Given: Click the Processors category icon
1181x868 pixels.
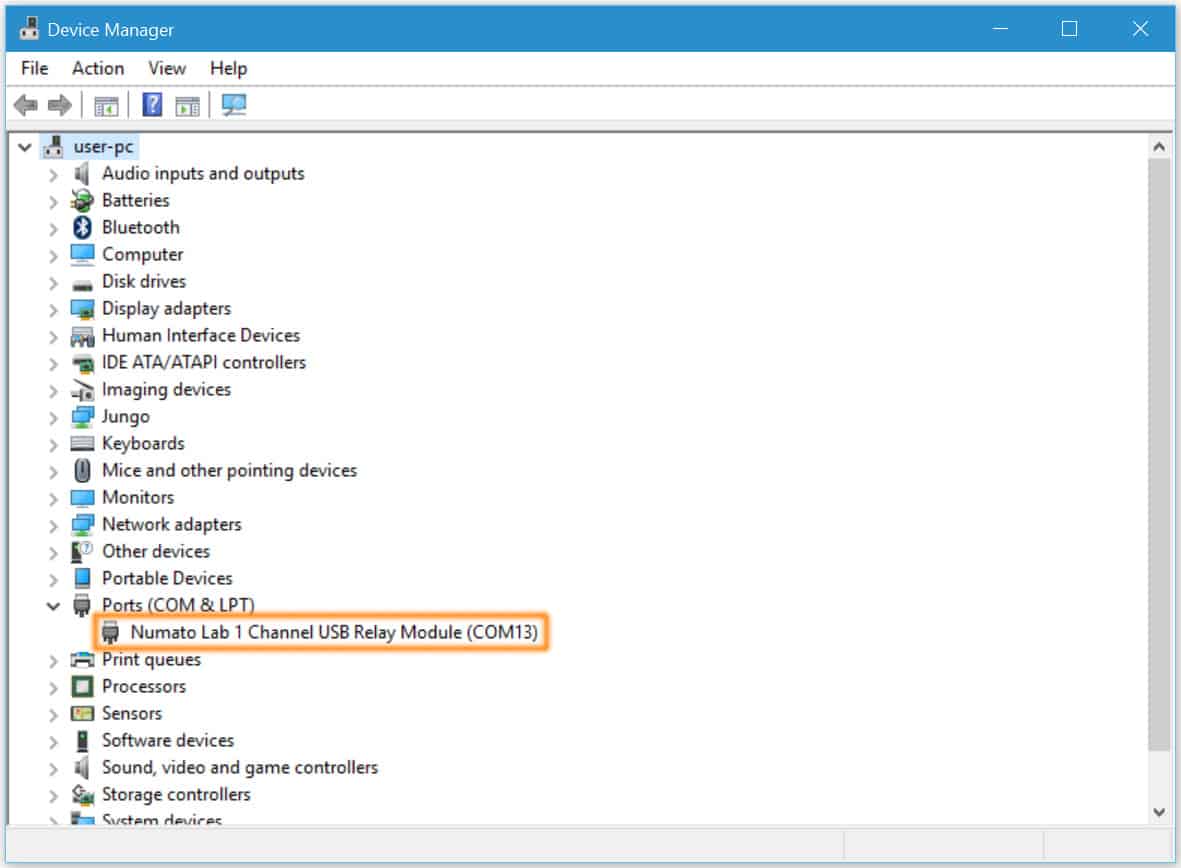Looking at the screenshot, I should [x=82, y=686].
